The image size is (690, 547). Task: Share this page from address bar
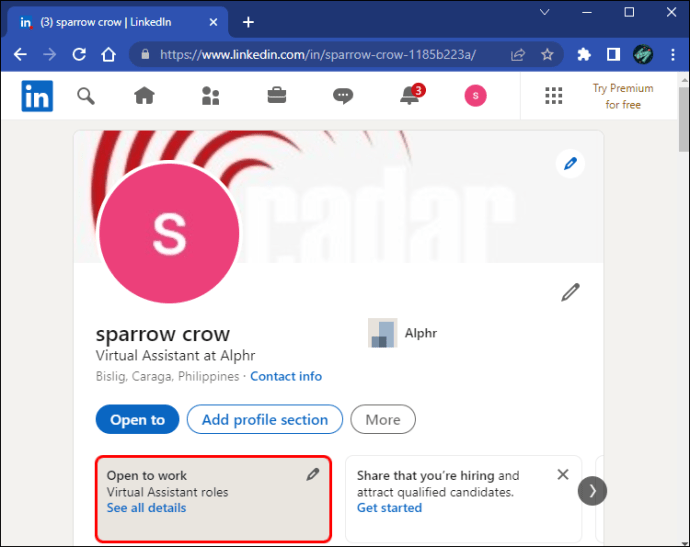(x=518, y=55)
